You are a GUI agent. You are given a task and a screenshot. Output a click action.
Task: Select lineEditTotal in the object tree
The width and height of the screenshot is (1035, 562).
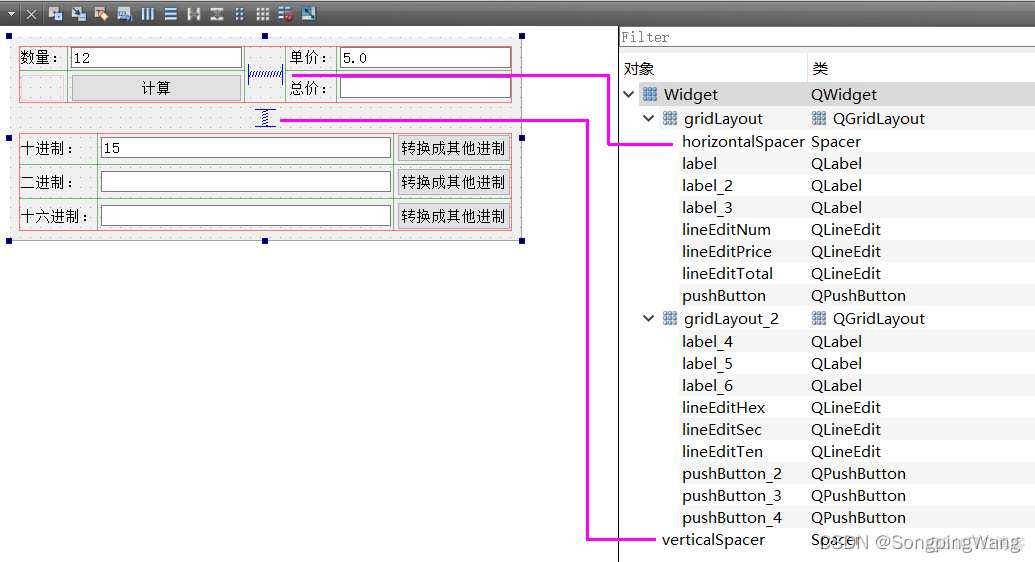point(727,273)
